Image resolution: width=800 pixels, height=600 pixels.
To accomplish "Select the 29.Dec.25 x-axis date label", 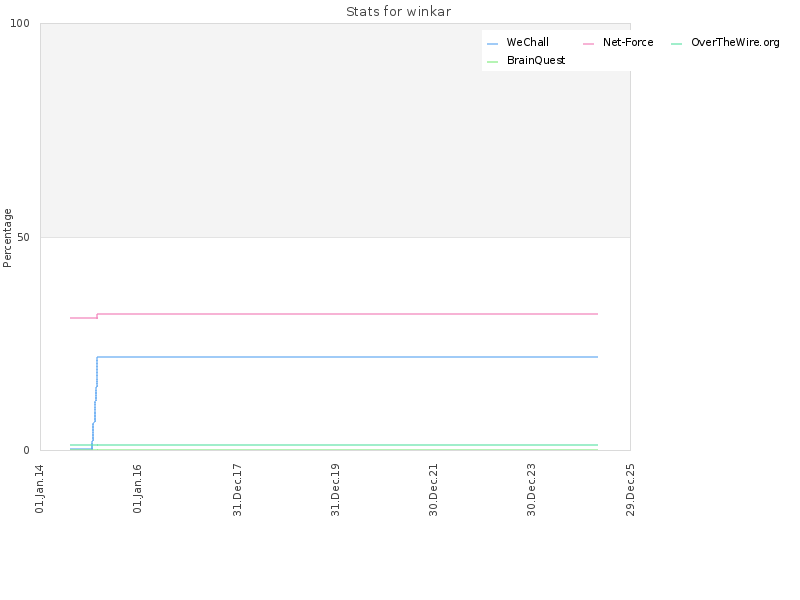I will pyautogui.click(x=630, y=490).
